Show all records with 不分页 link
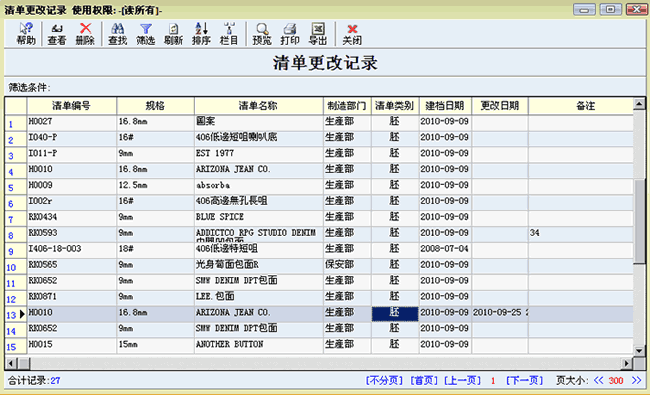 pos(384,380)
